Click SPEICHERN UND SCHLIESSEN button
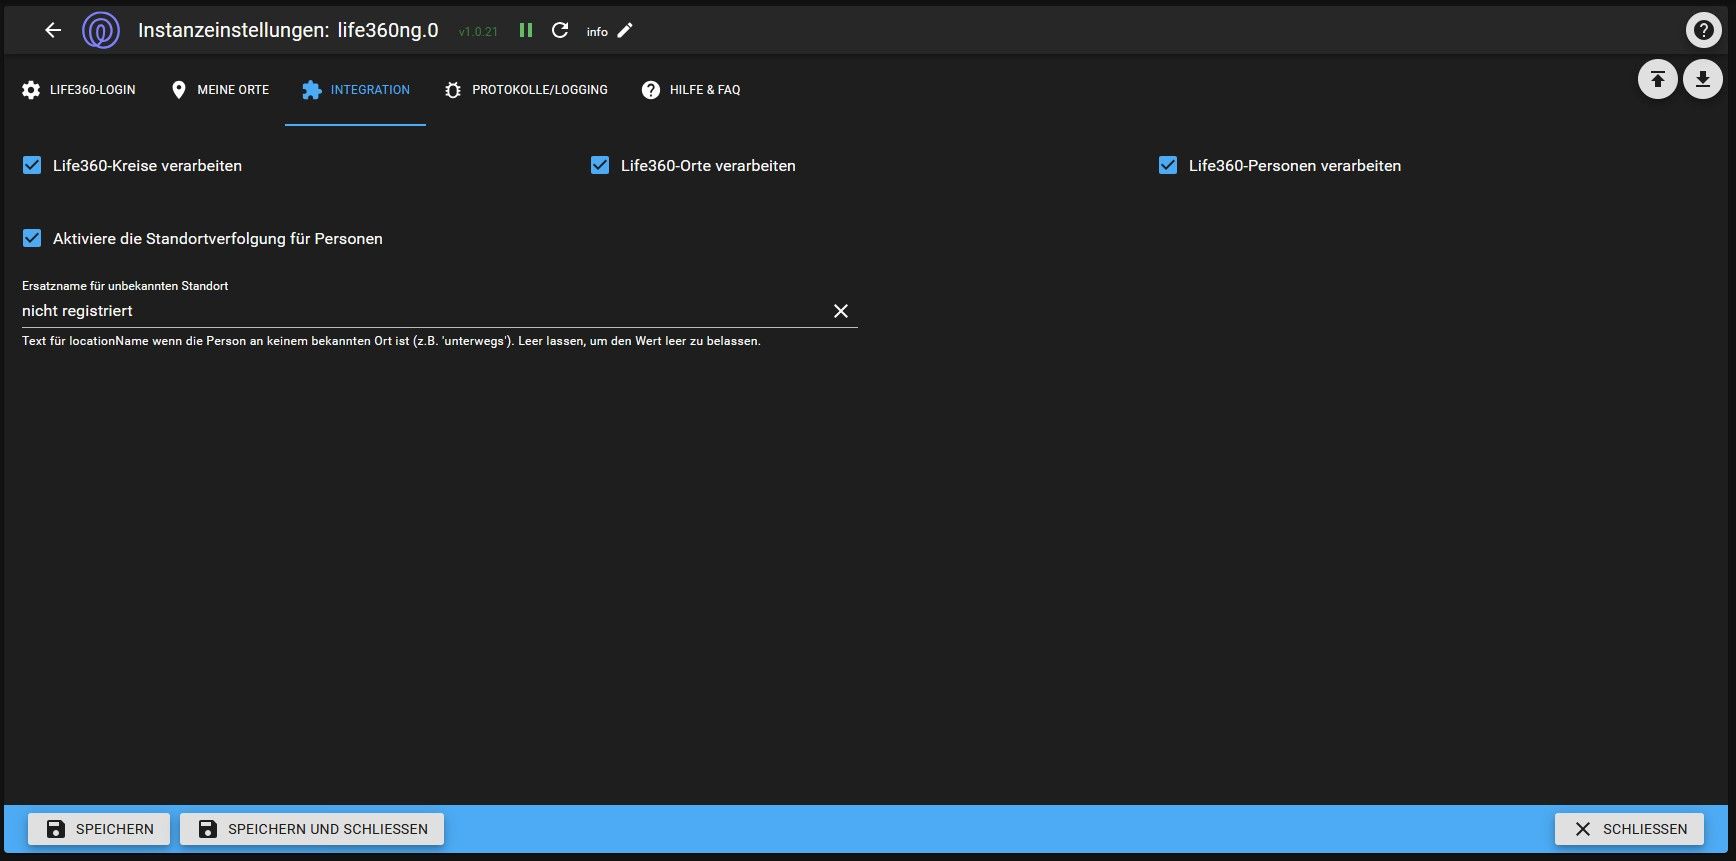The width and height of the screenshot is (1736, 861). coord(312,829)
